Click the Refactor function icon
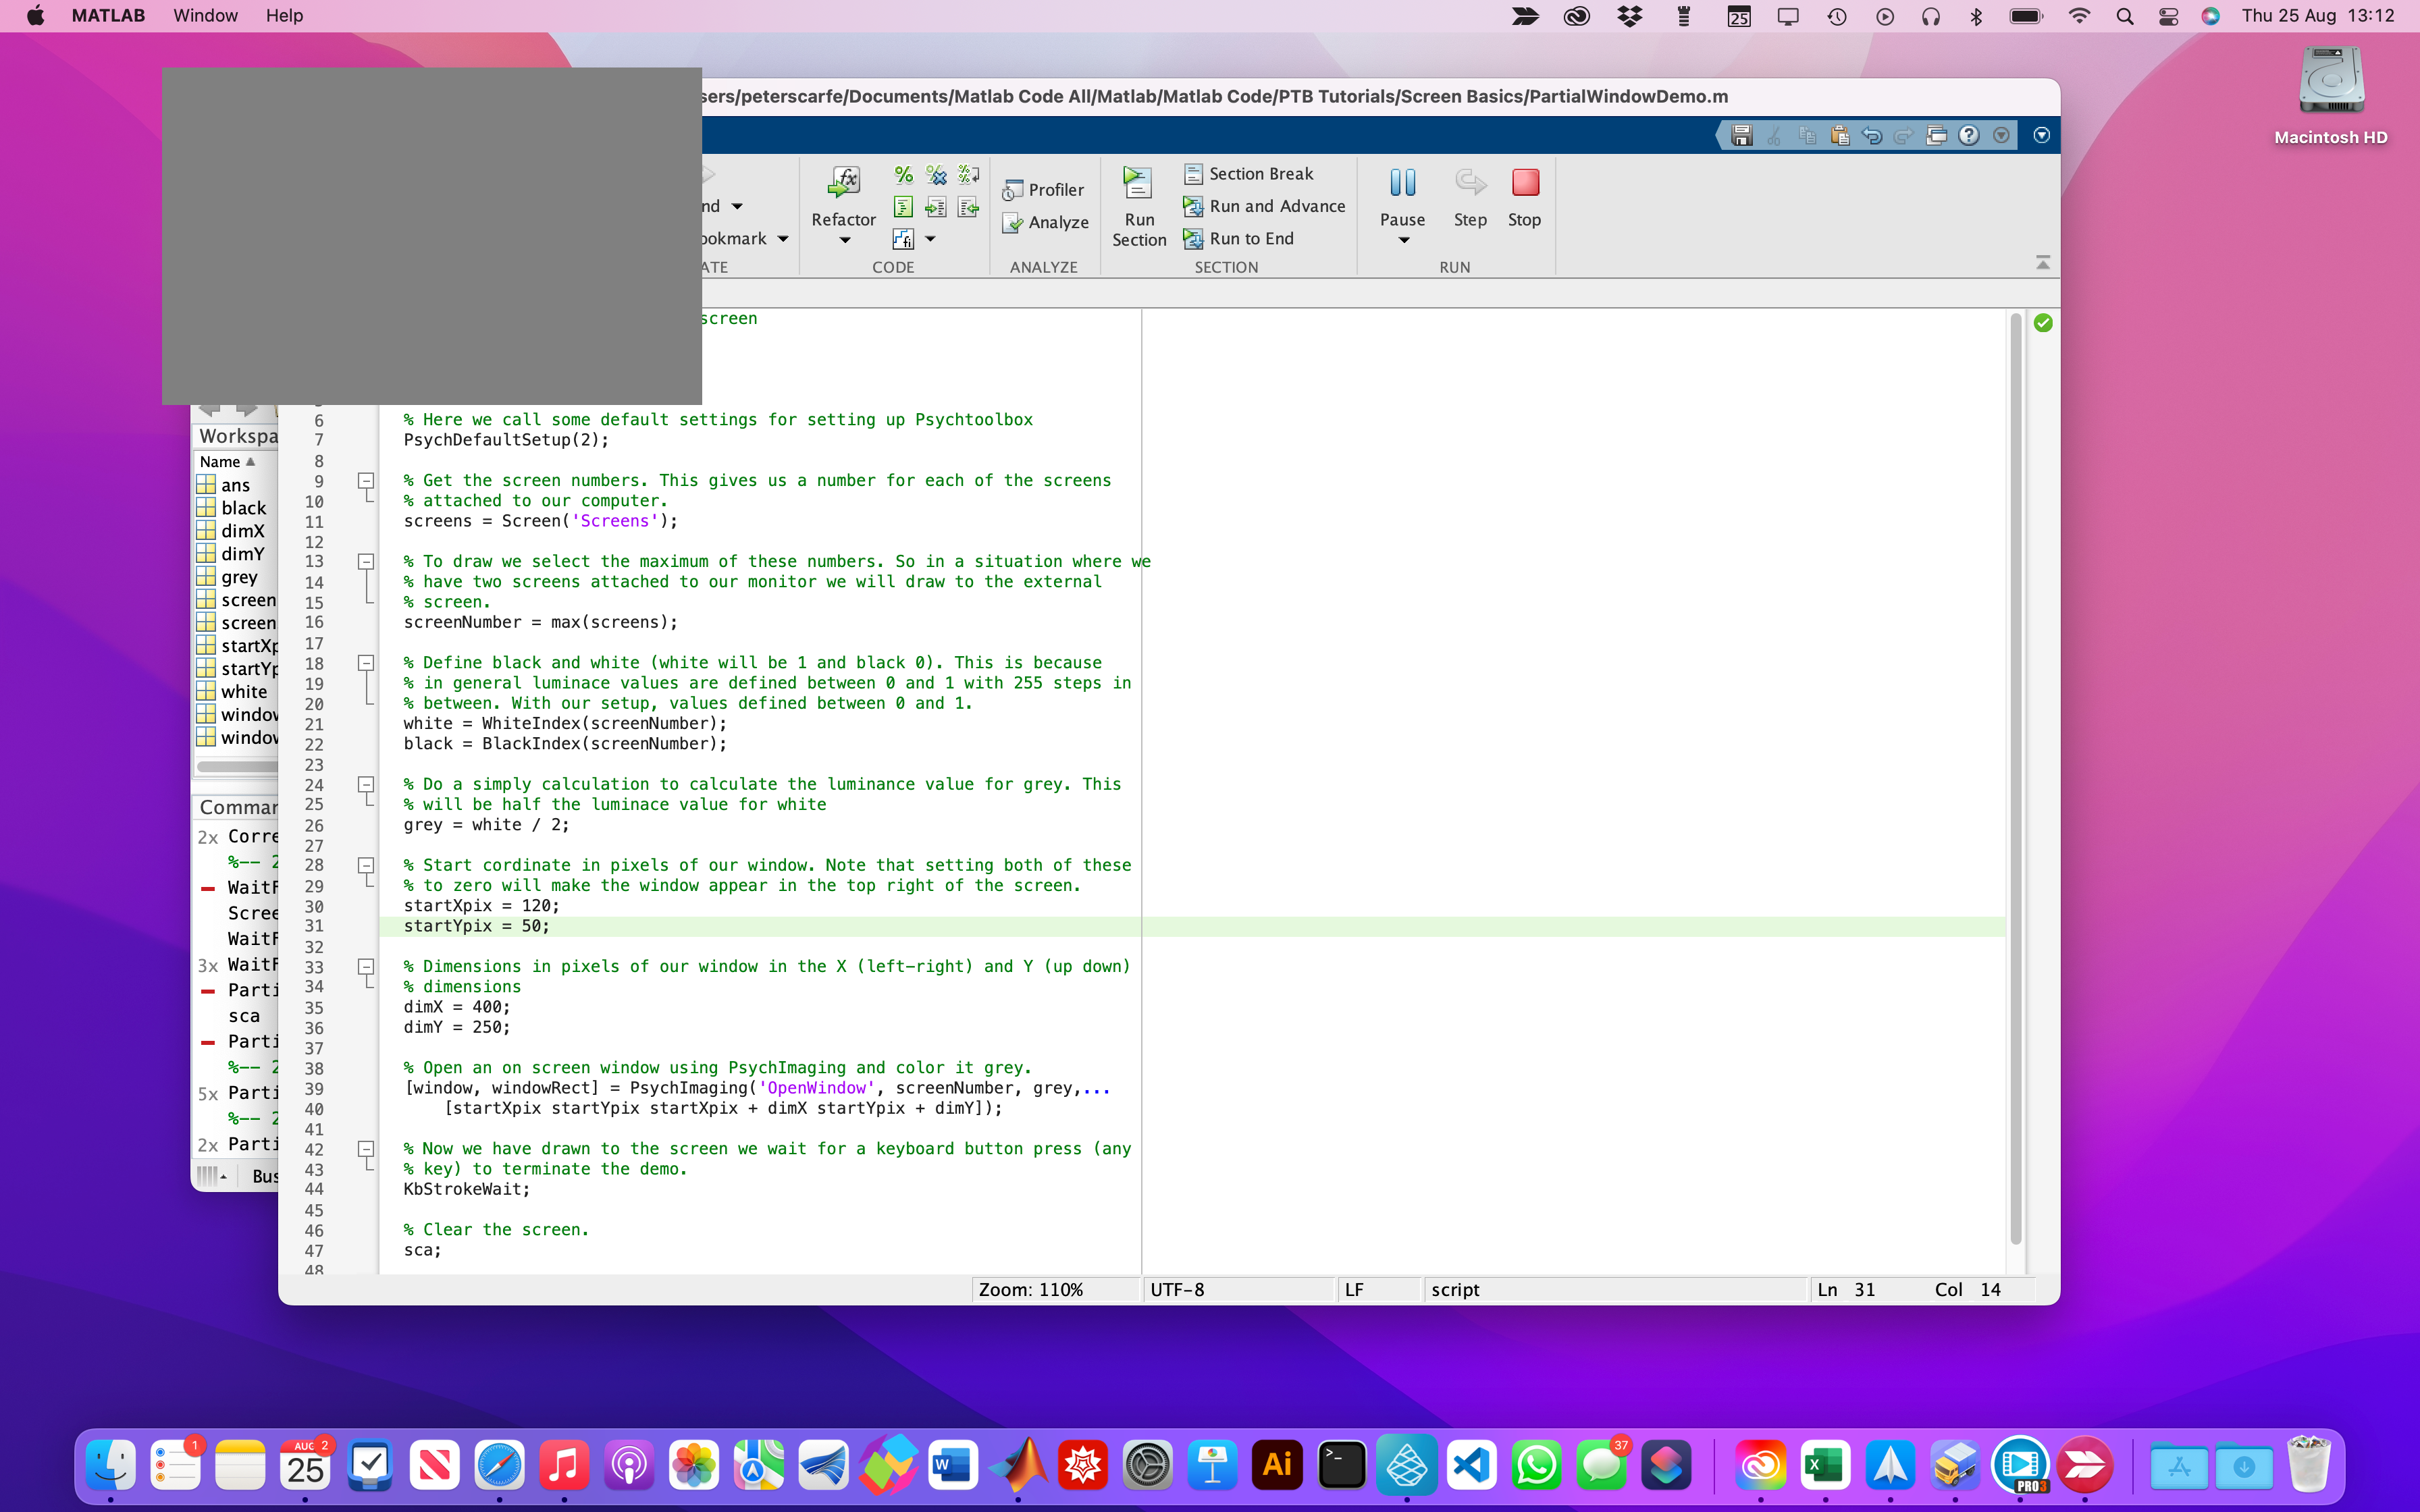The height and width of the screenshot is (1512, 2420). pos(843,183)
